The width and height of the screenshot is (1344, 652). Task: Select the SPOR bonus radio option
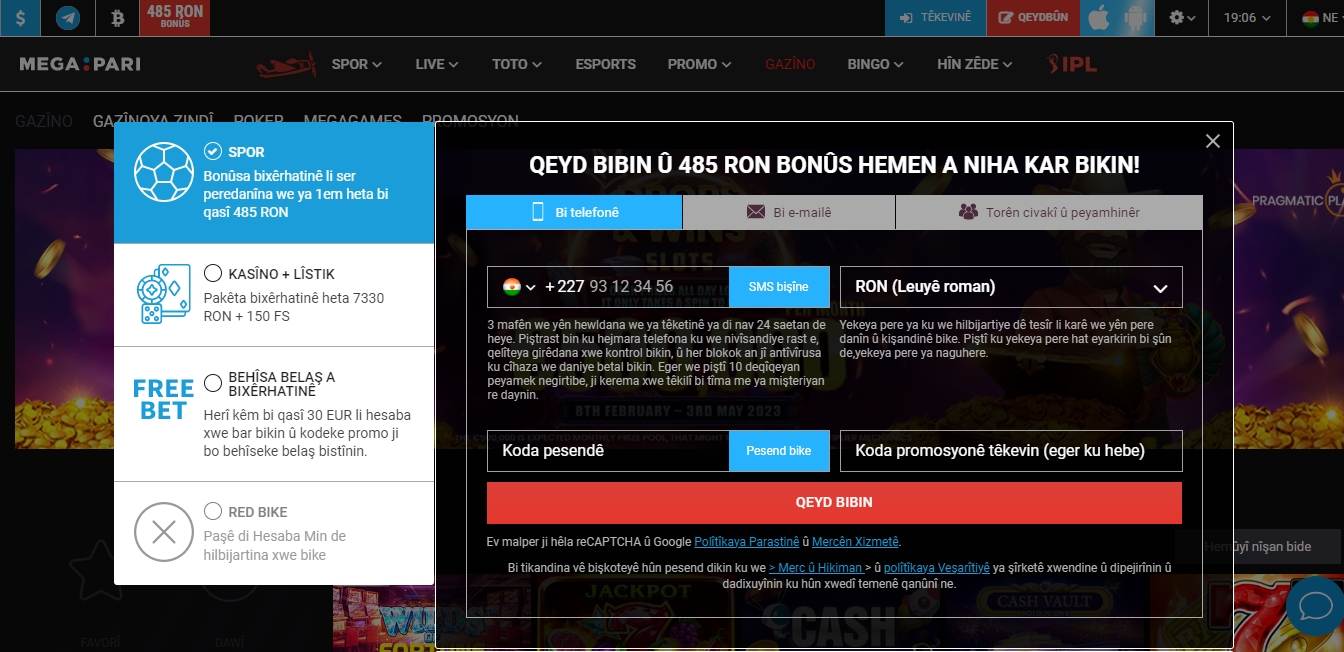point(212,151)
